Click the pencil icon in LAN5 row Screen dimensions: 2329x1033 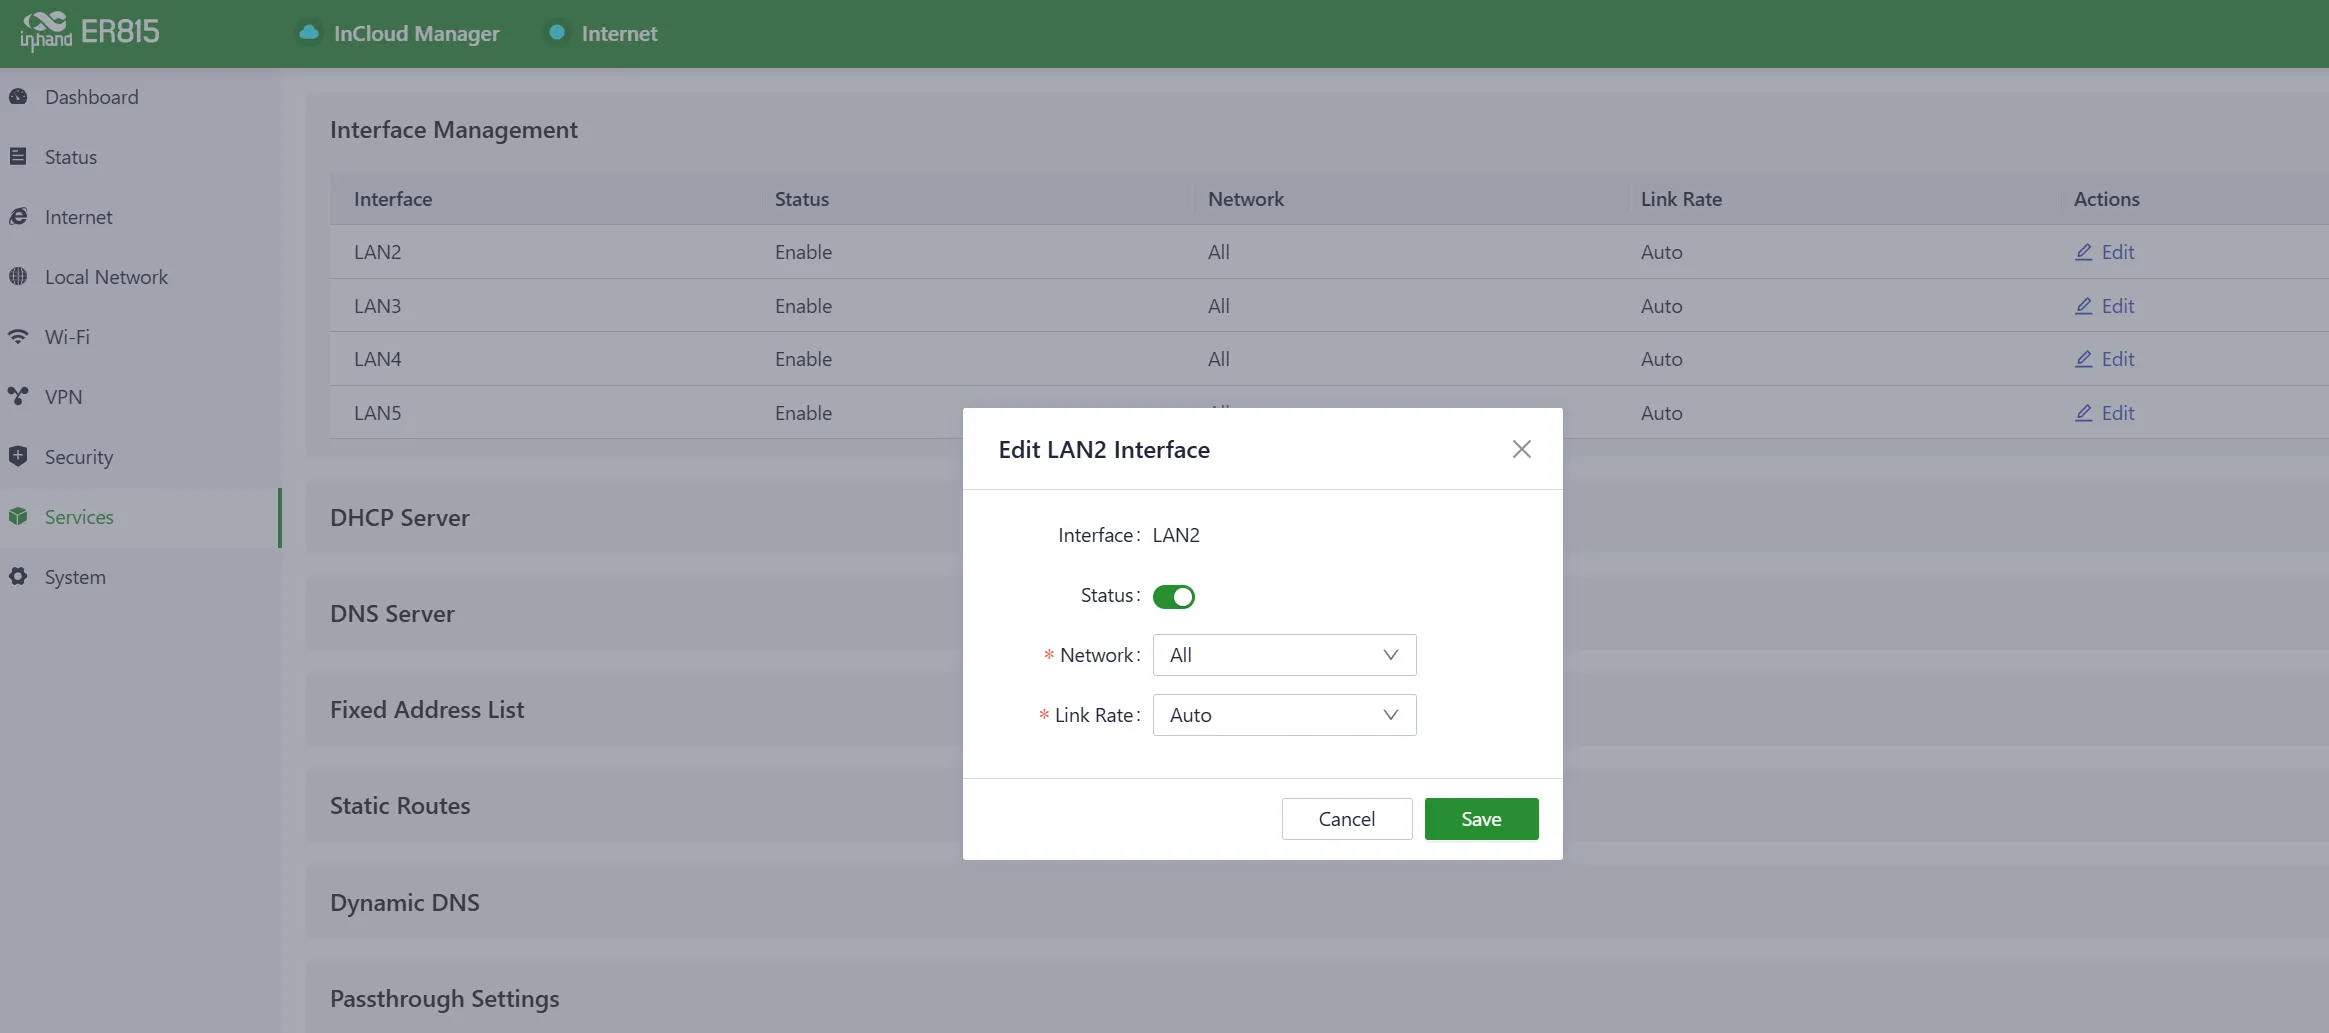2084,413
